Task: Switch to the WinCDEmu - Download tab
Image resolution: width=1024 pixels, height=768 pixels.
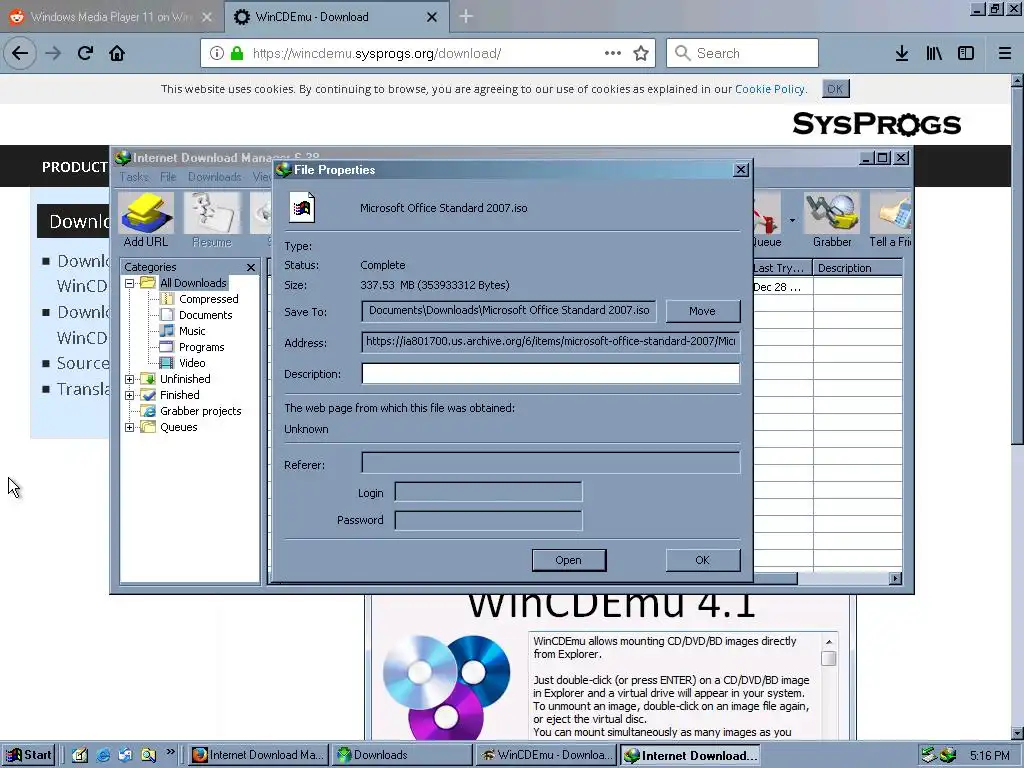Action: (336, 17)
